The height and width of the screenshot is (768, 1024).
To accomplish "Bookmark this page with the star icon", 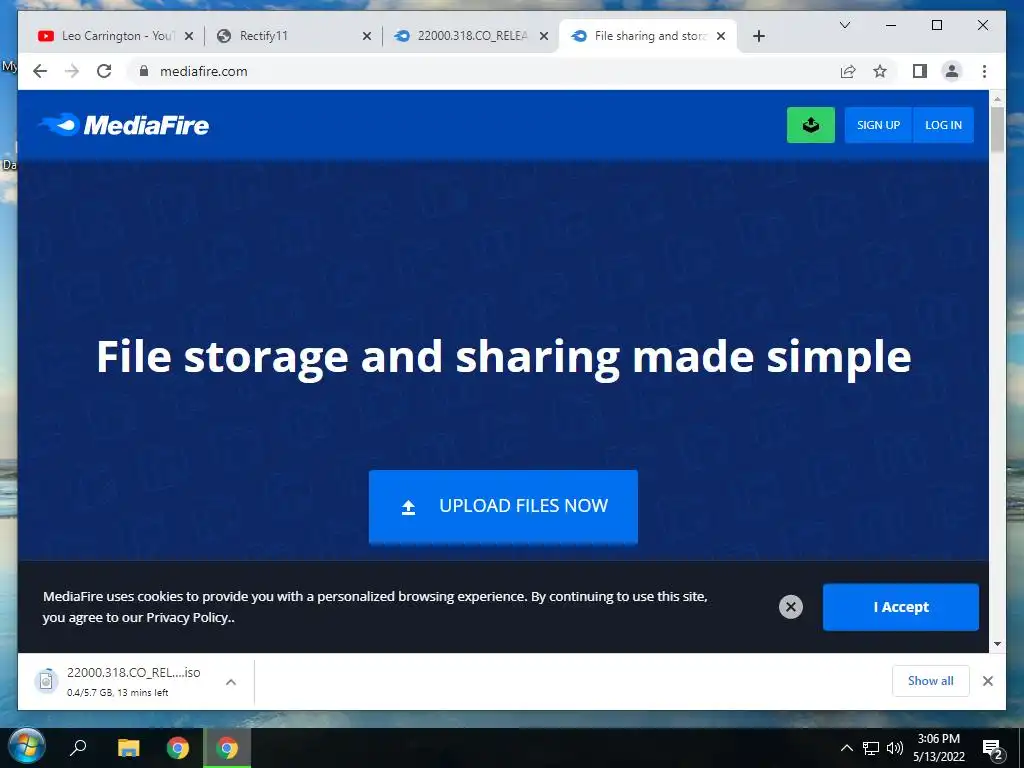I will point(880,71).
